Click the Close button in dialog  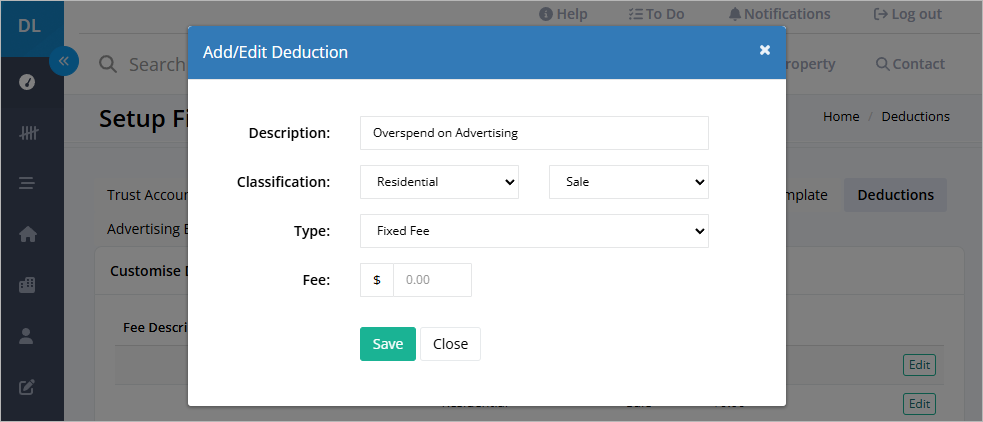tap(450, 344)
